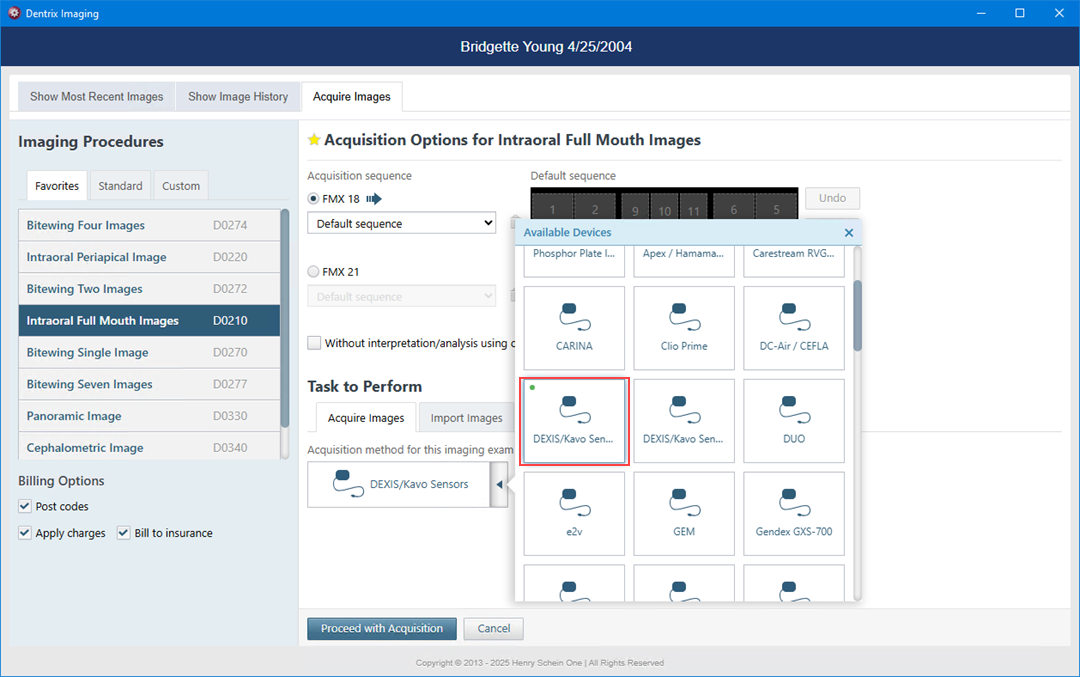Uncheck the Post codes checkbox
Viewport: 1080px width, 677px height.
coord(25,507)
